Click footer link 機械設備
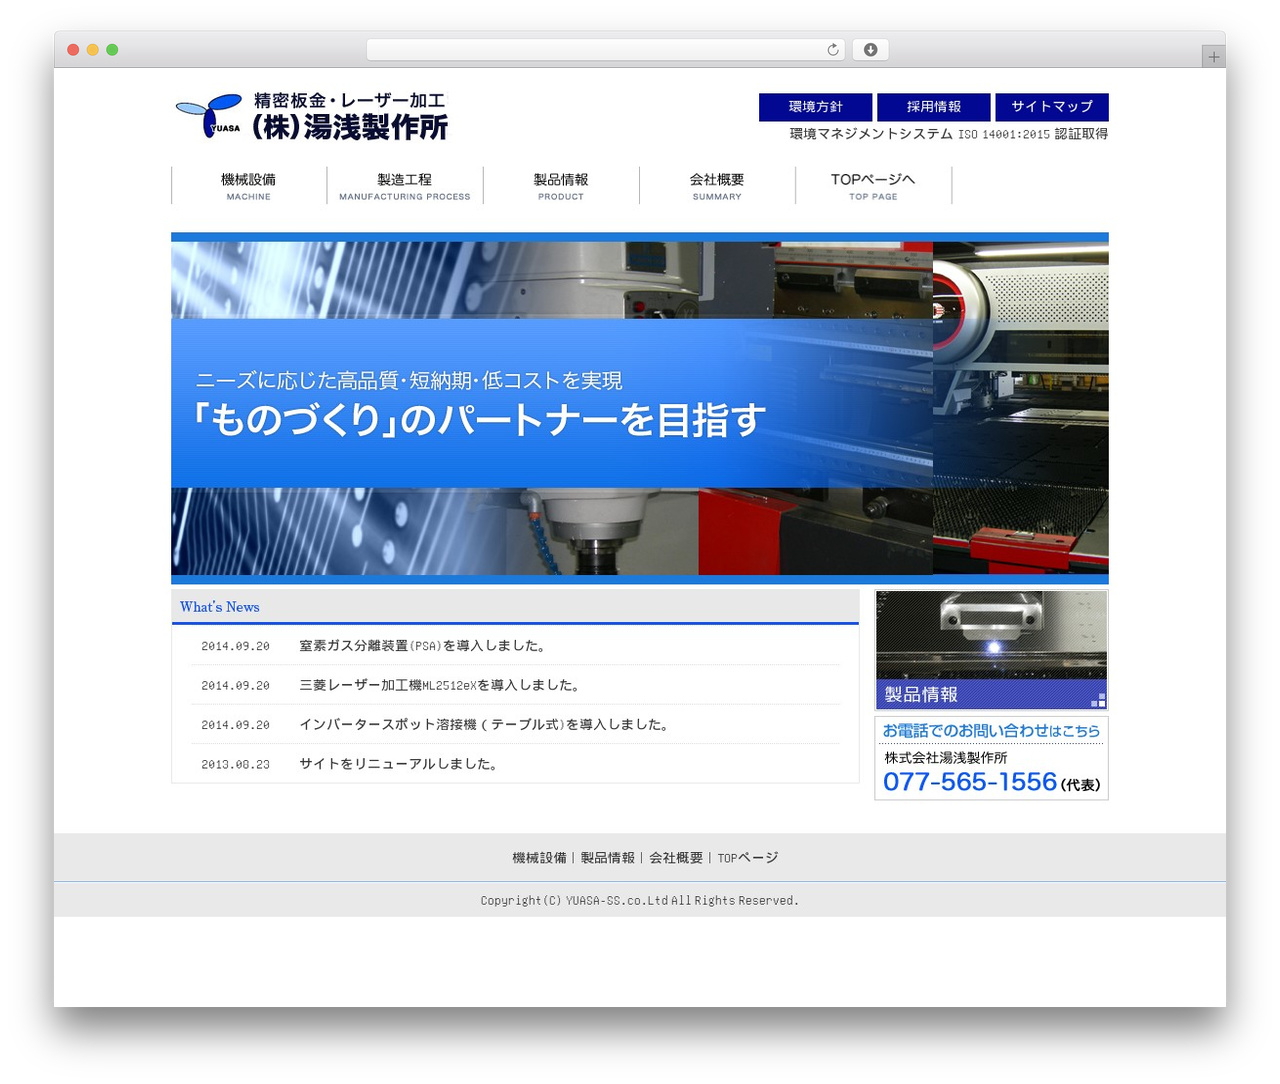This screenshot has width=1280, height=1084. click(x=539, y=858)
